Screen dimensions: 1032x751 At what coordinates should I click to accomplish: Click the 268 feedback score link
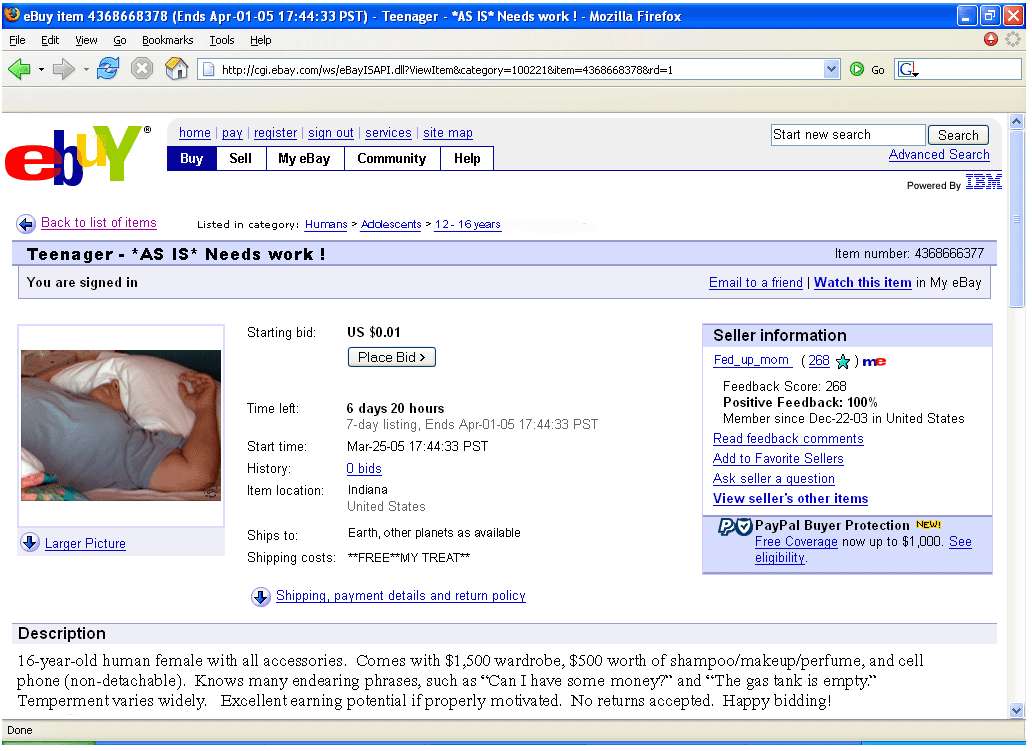(819, 361)
